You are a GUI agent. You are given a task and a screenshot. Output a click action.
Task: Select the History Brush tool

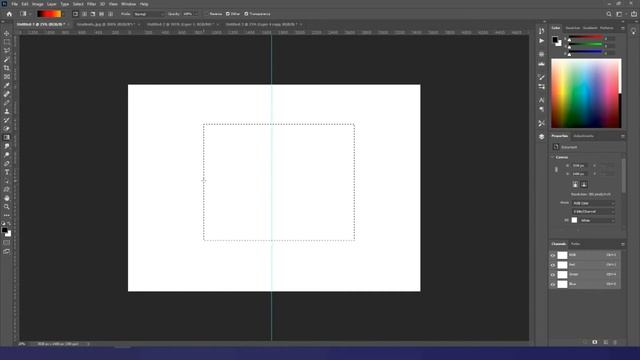pyautogui.click(x=7, y=120)
